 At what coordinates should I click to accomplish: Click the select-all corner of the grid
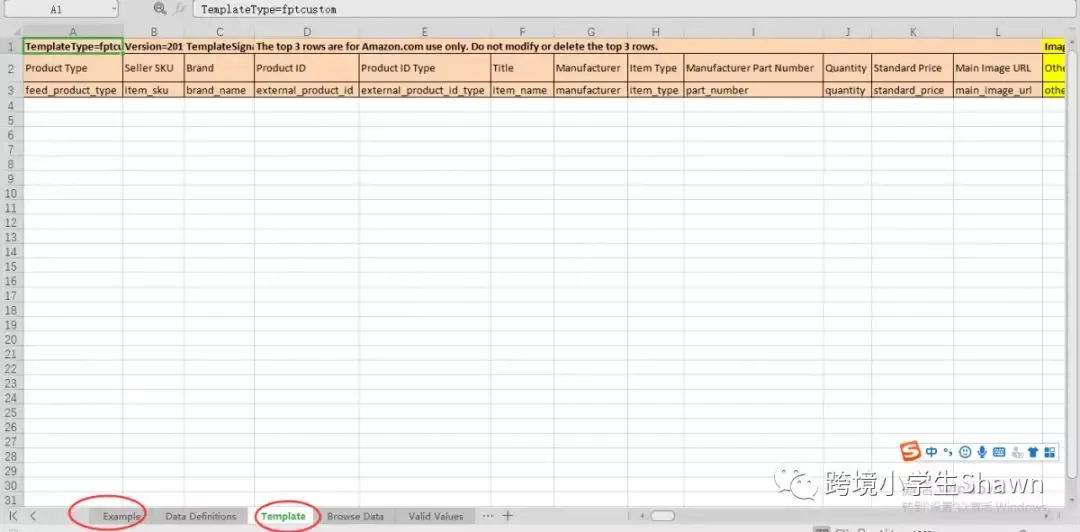point(11,32)
